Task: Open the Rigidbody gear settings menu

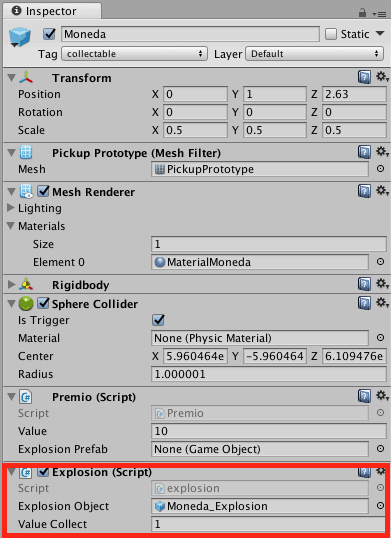Action: tap(382, 284)
